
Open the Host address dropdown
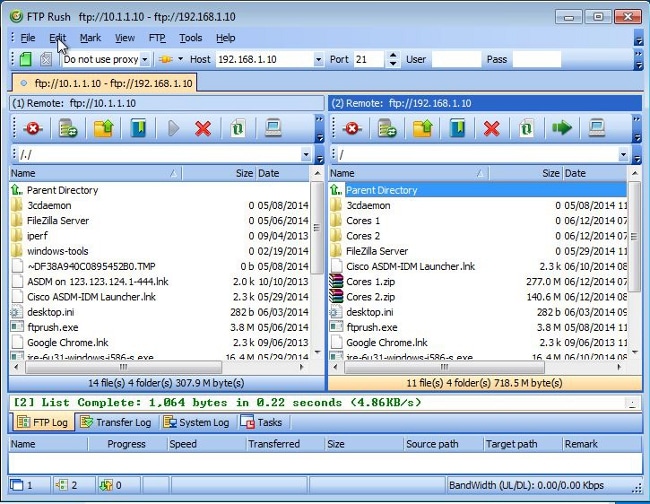click(x=318, y=60)
